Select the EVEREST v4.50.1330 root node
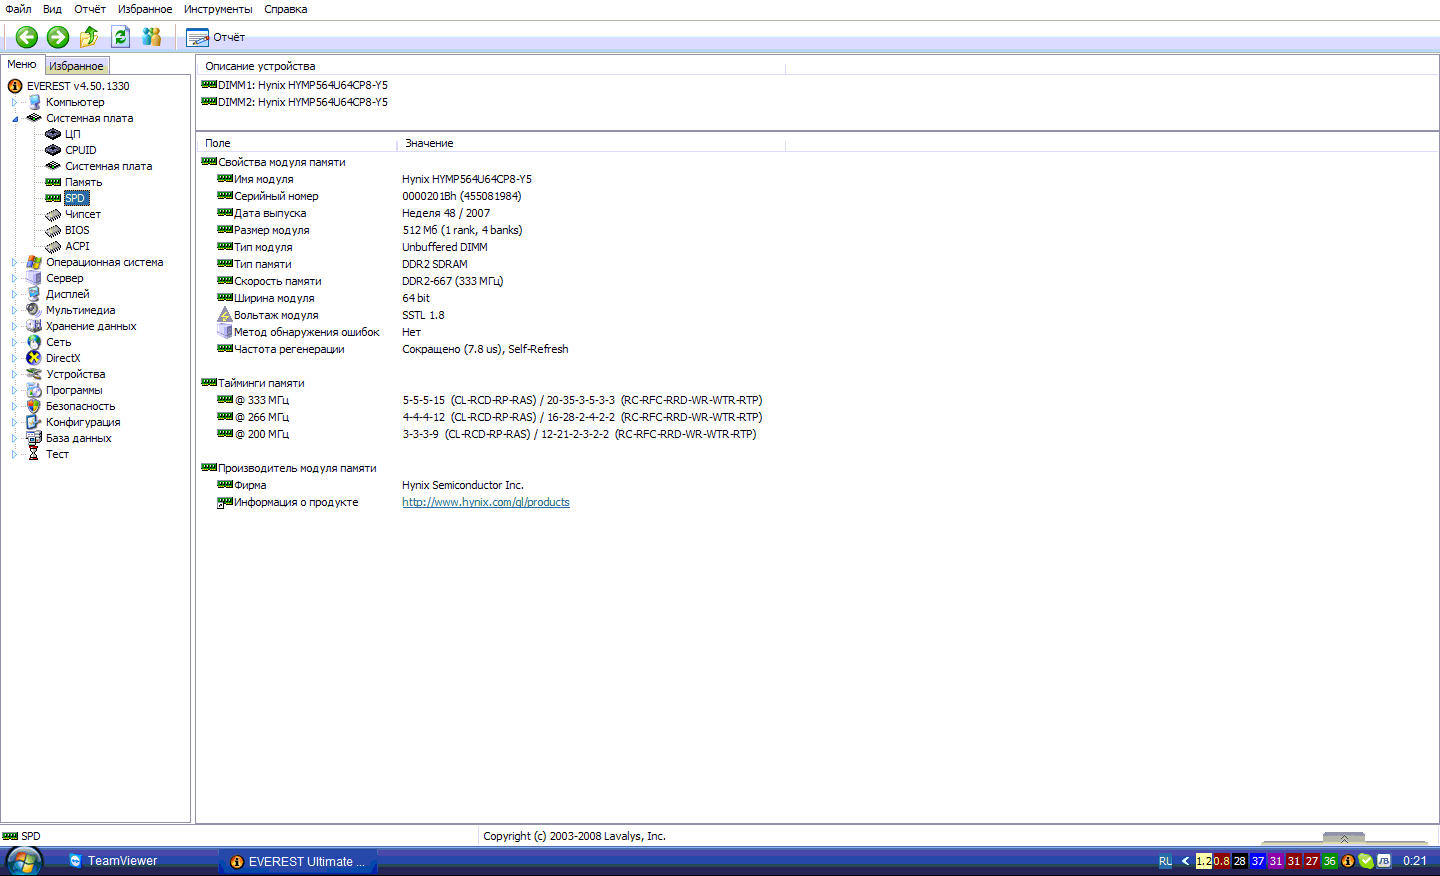The width and height of the screenshot is (1440, 876). click(78, 86)
